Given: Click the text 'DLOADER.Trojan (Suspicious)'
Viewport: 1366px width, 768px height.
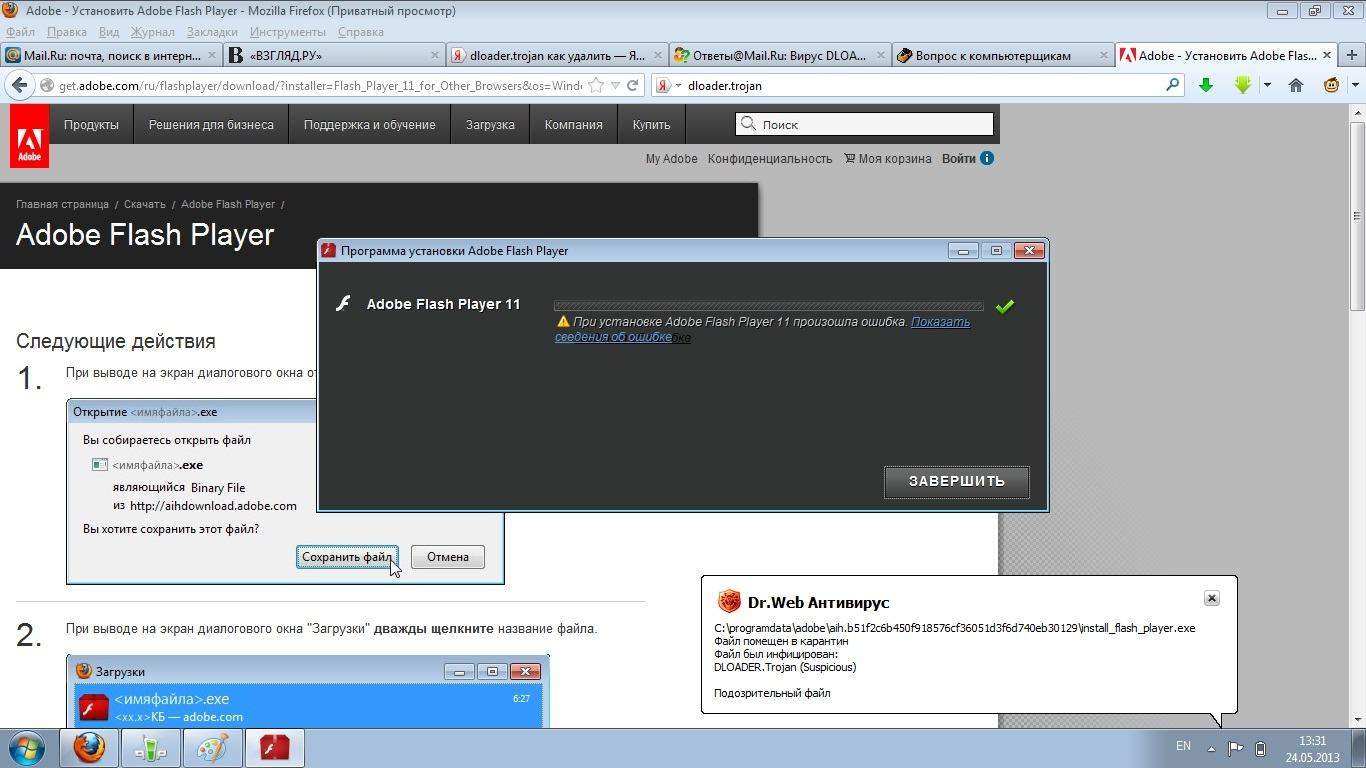Looking at the screenshot, I should coord(785,667).
